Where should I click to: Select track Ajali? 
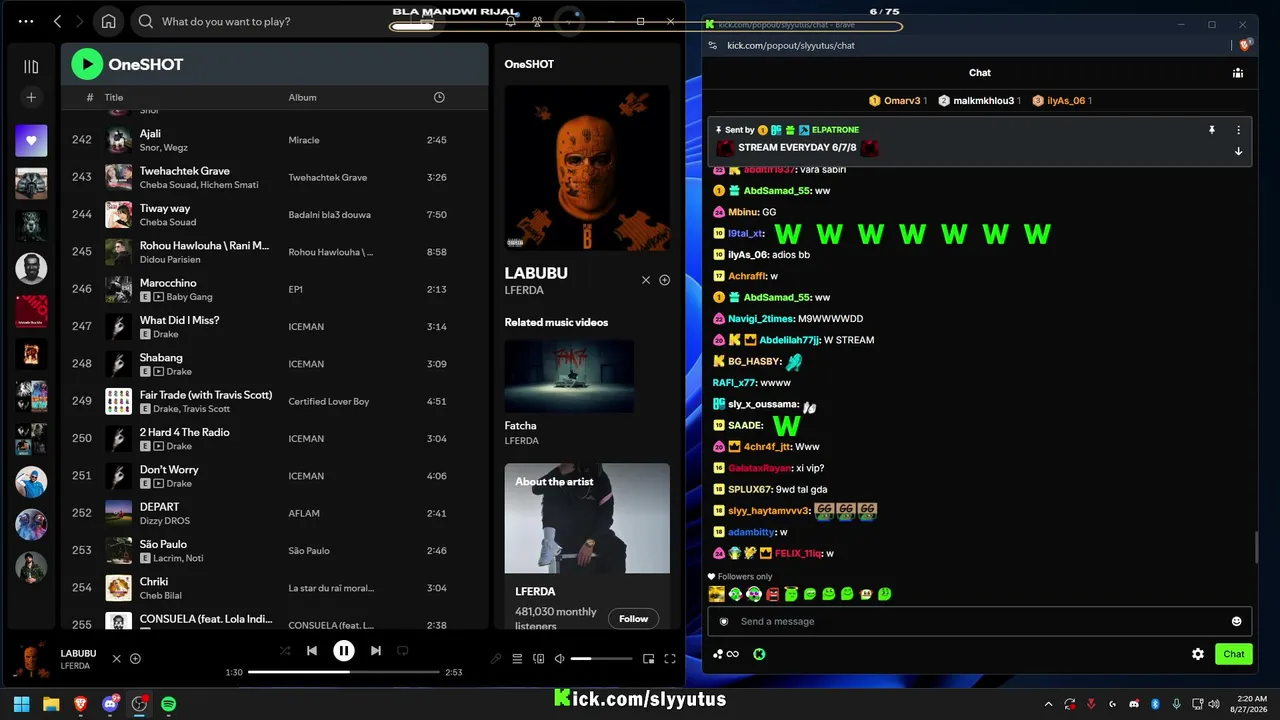[150, 133]
